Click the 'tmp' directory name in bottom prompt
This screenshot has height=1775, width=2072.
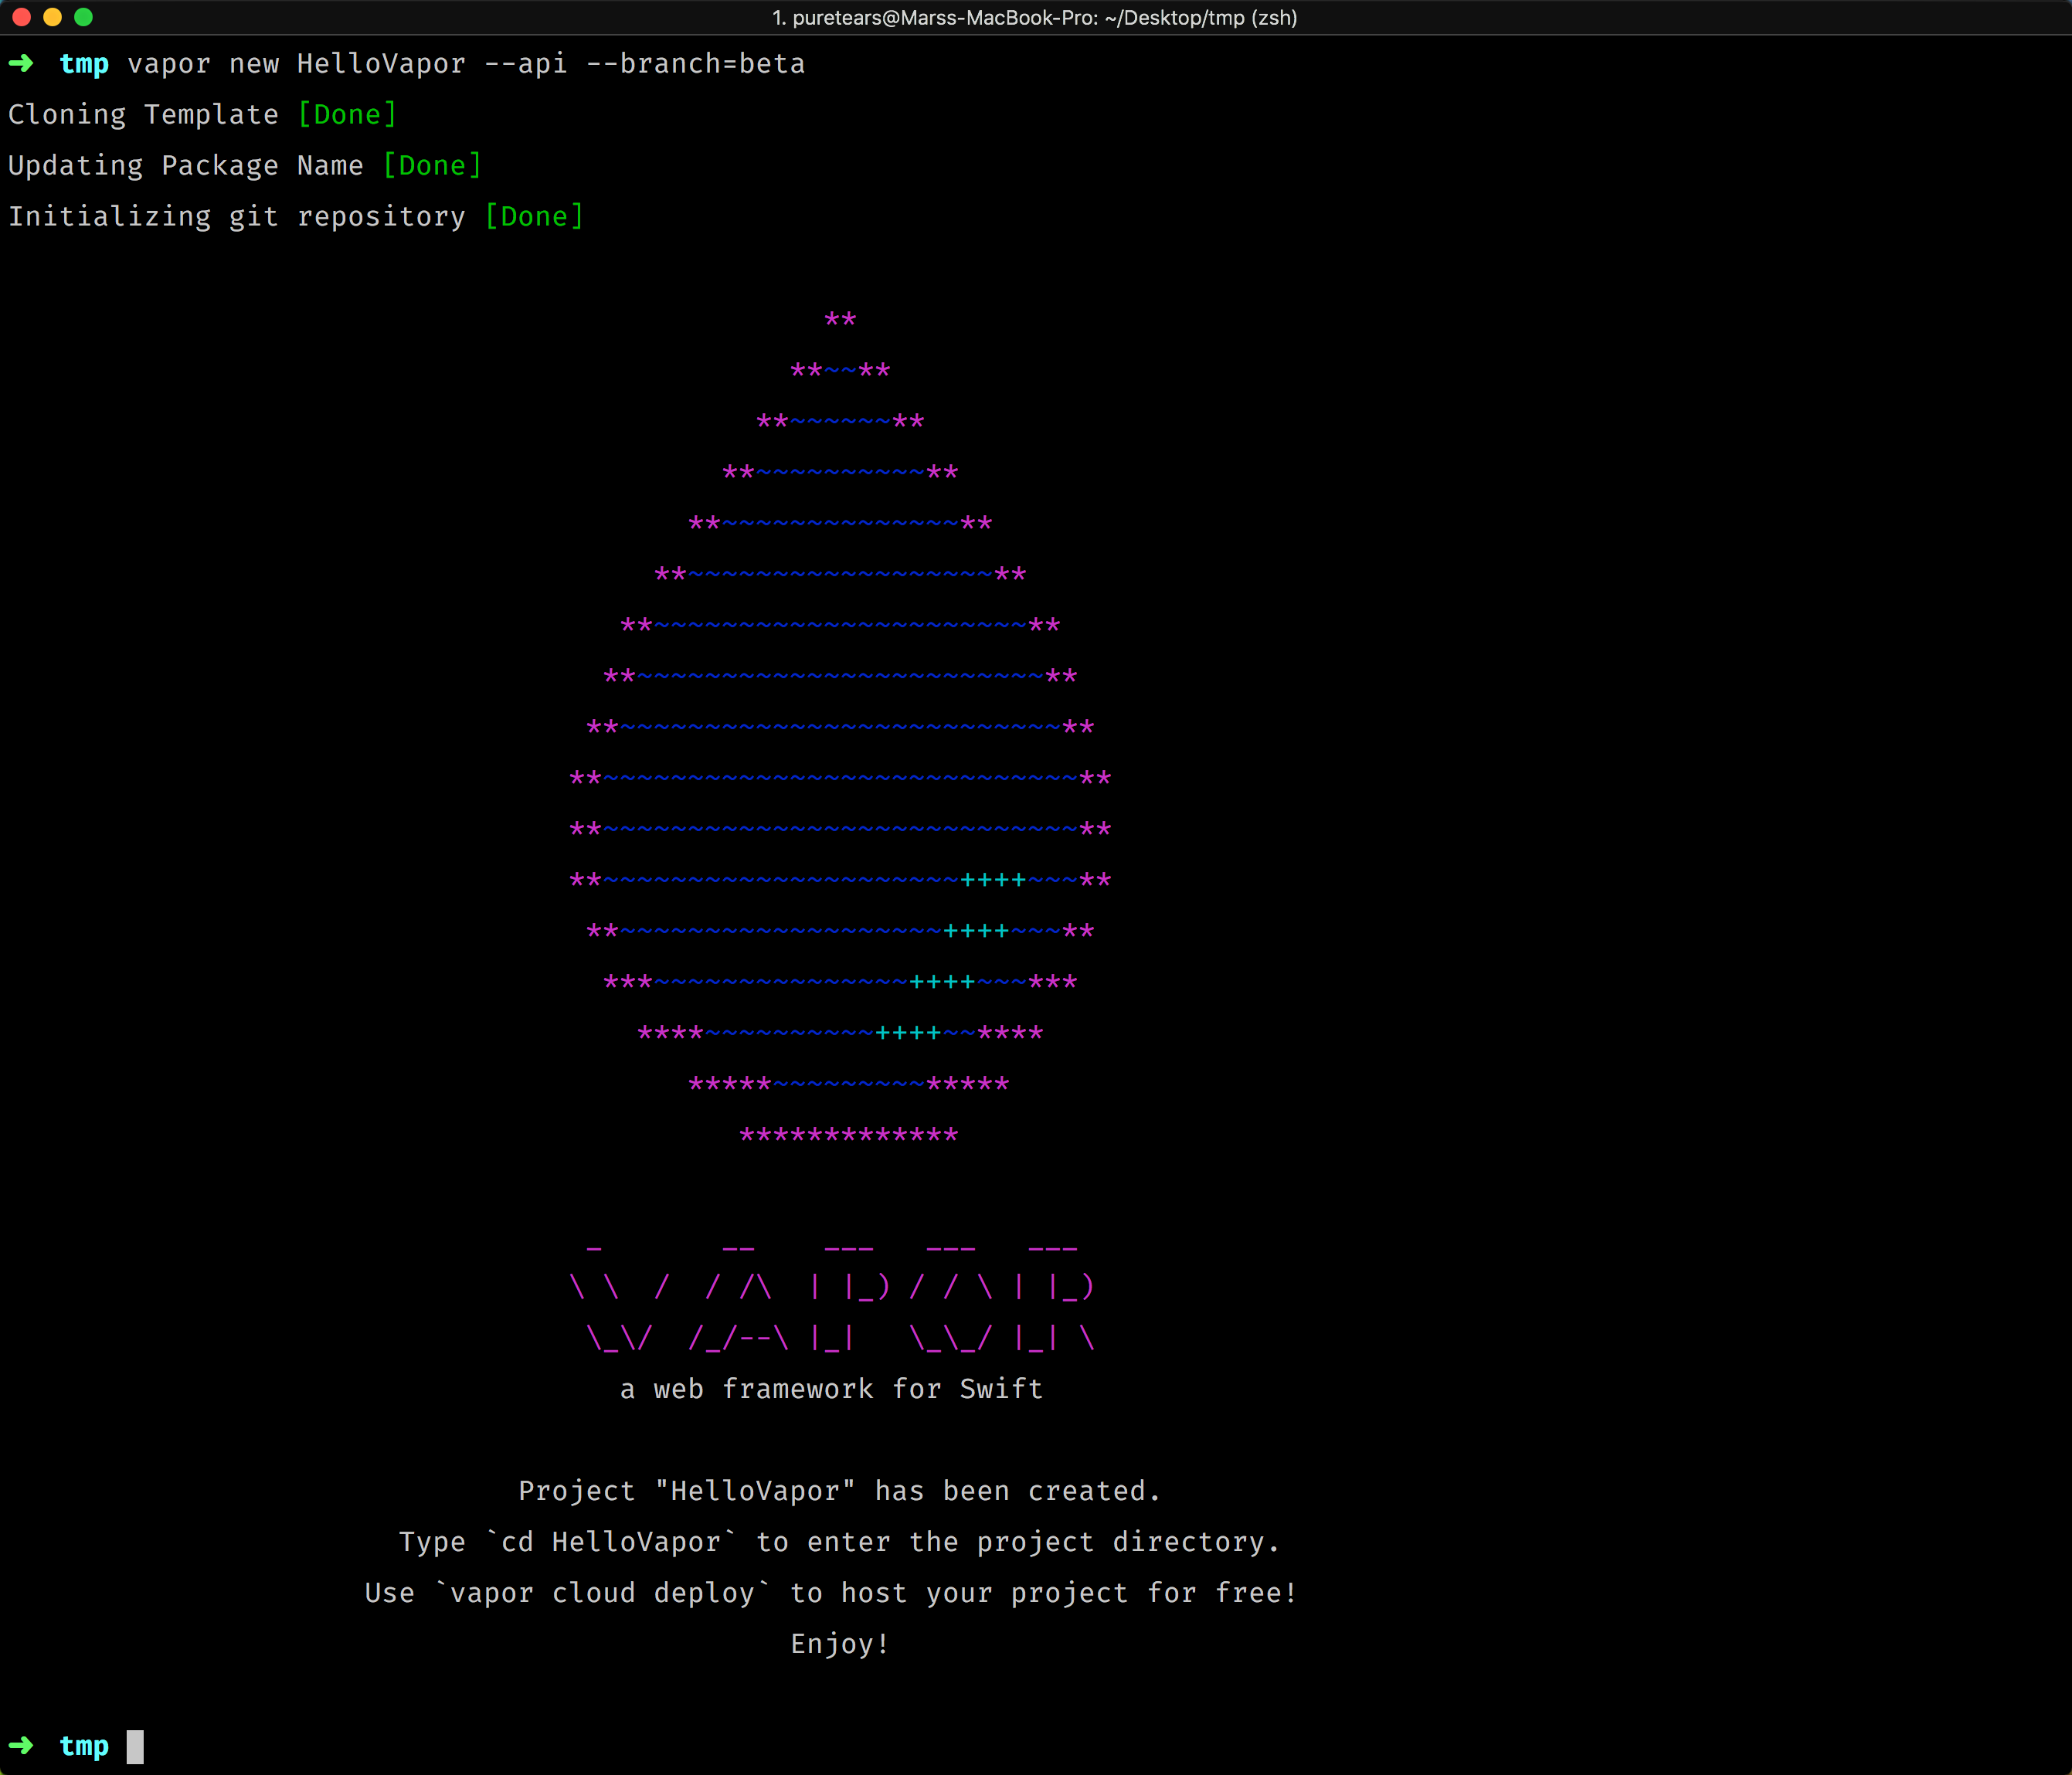tap(84, 1746)
